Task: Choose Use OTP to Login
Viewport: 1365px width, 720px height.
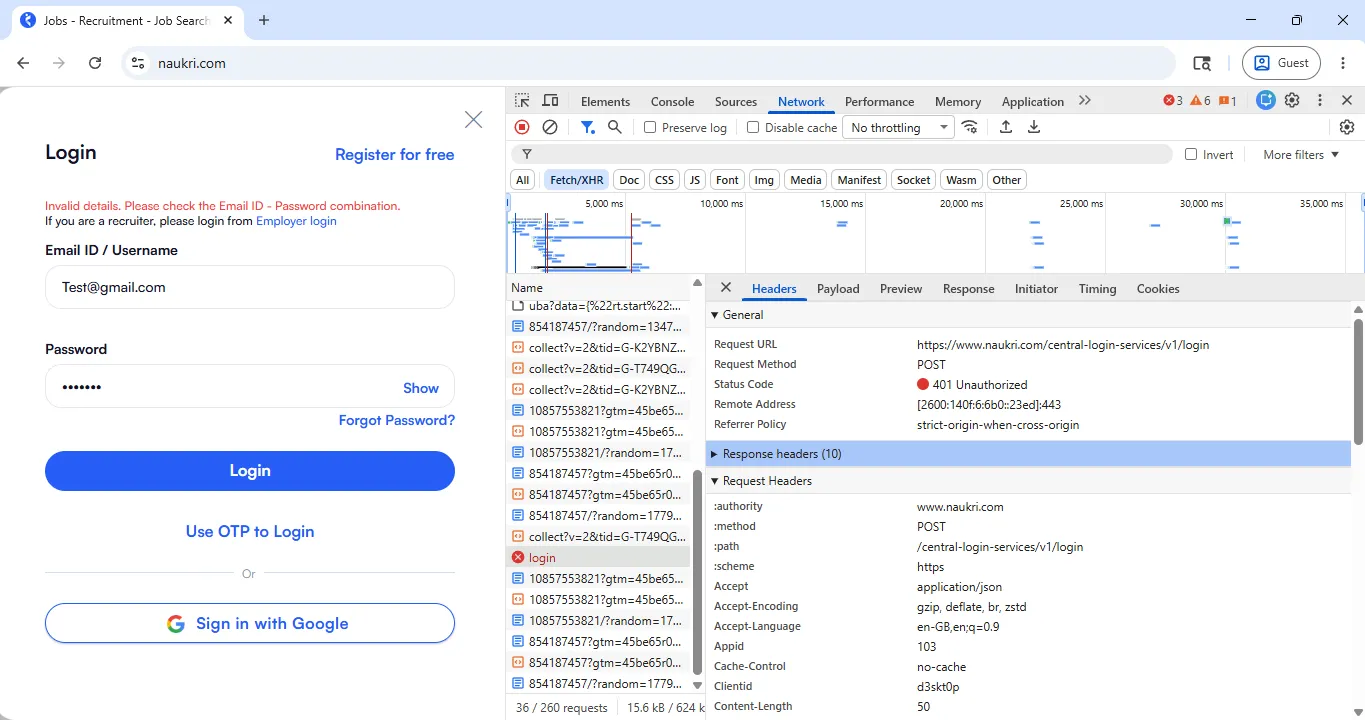Action: pyautogui.click(x=250, y=532)
